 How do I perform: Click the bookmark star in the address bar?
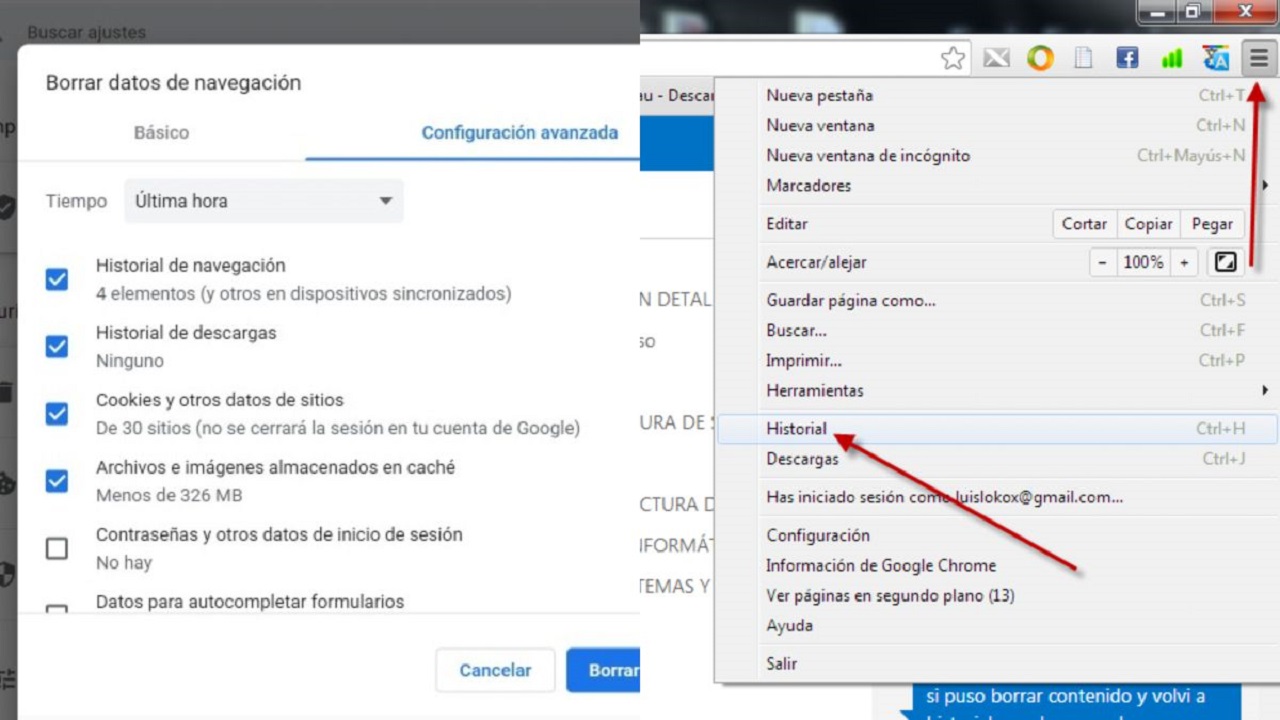(x=952, y=58)
